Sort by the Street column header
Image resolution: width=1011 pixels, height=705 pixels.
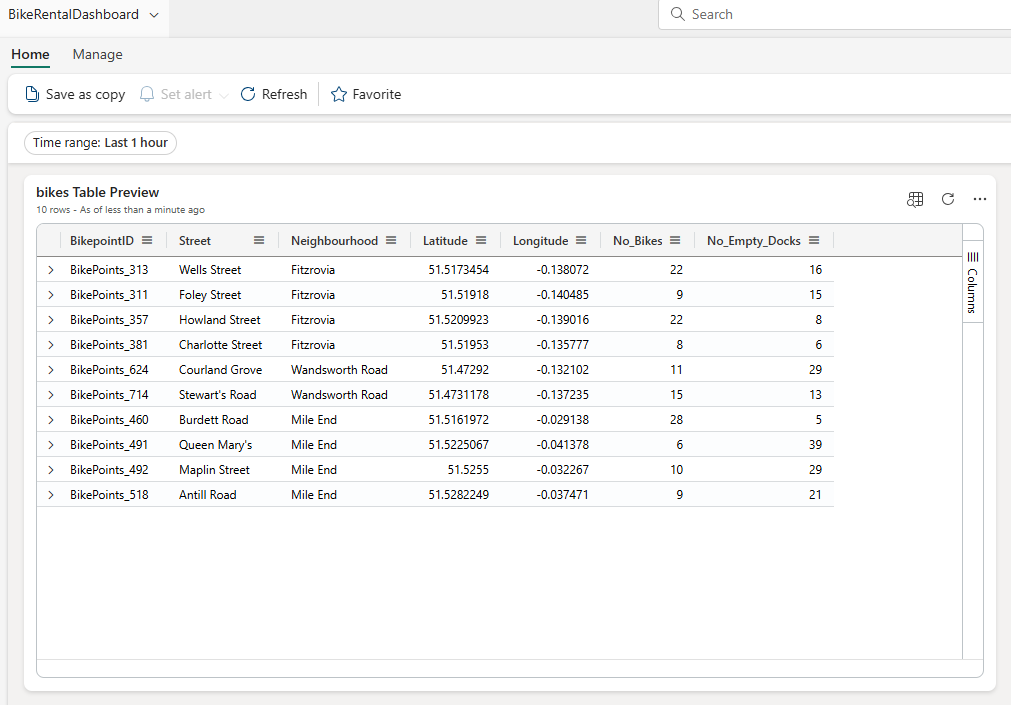(195, 241)
